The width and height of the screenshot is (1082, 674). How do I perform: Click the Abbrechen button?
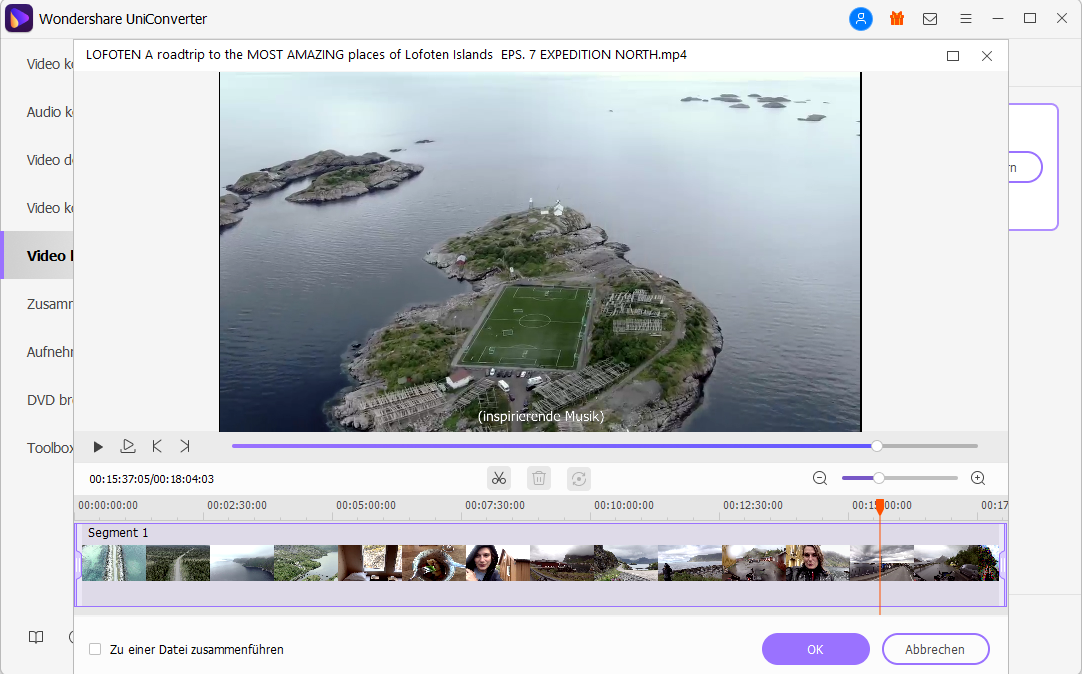coord(935,649)
